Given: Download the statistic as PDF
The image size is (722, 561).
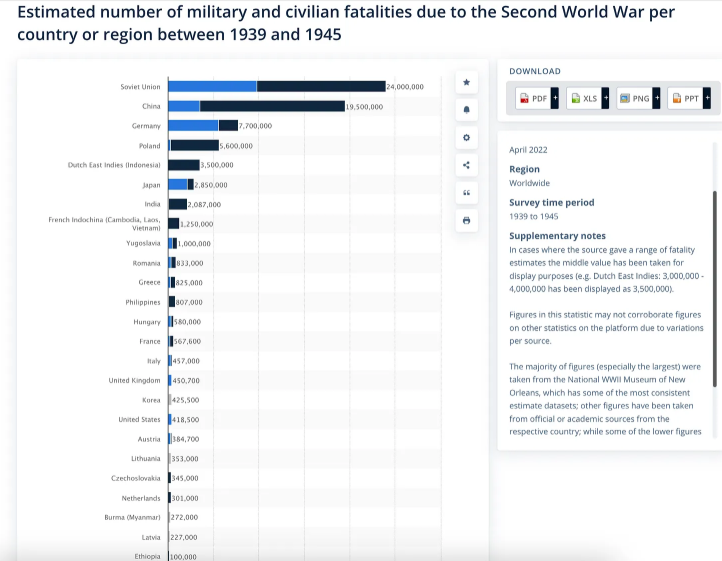Looking at the screenshot, I should (x=532, y=98).
